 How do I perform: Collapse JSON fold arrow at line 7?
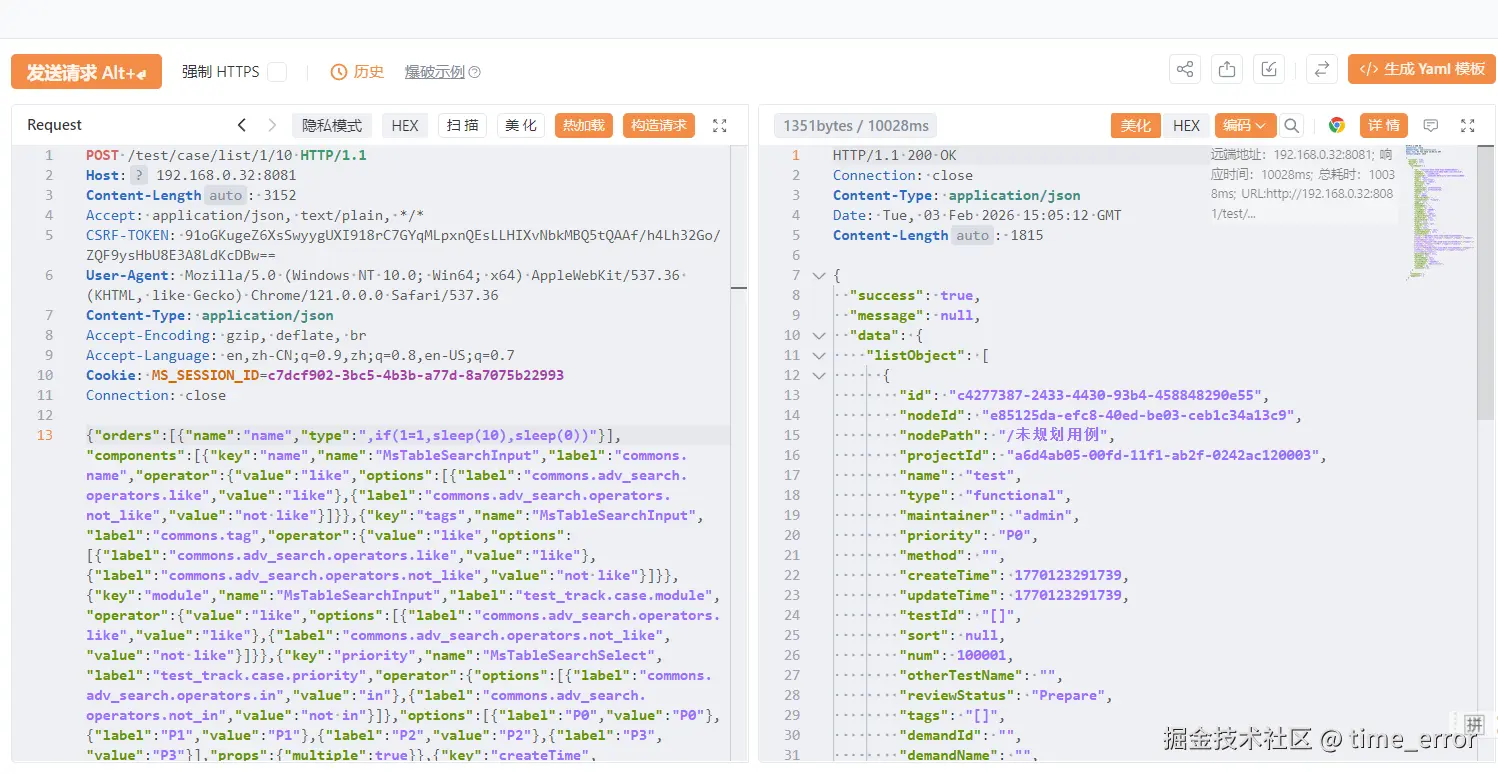tap(819, 275)
